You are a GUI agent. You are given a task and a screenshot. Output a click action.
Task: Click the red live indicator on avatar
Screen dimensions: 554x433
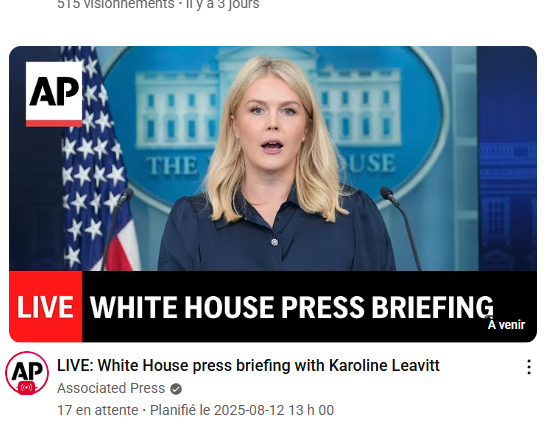[x=26, y=388]
